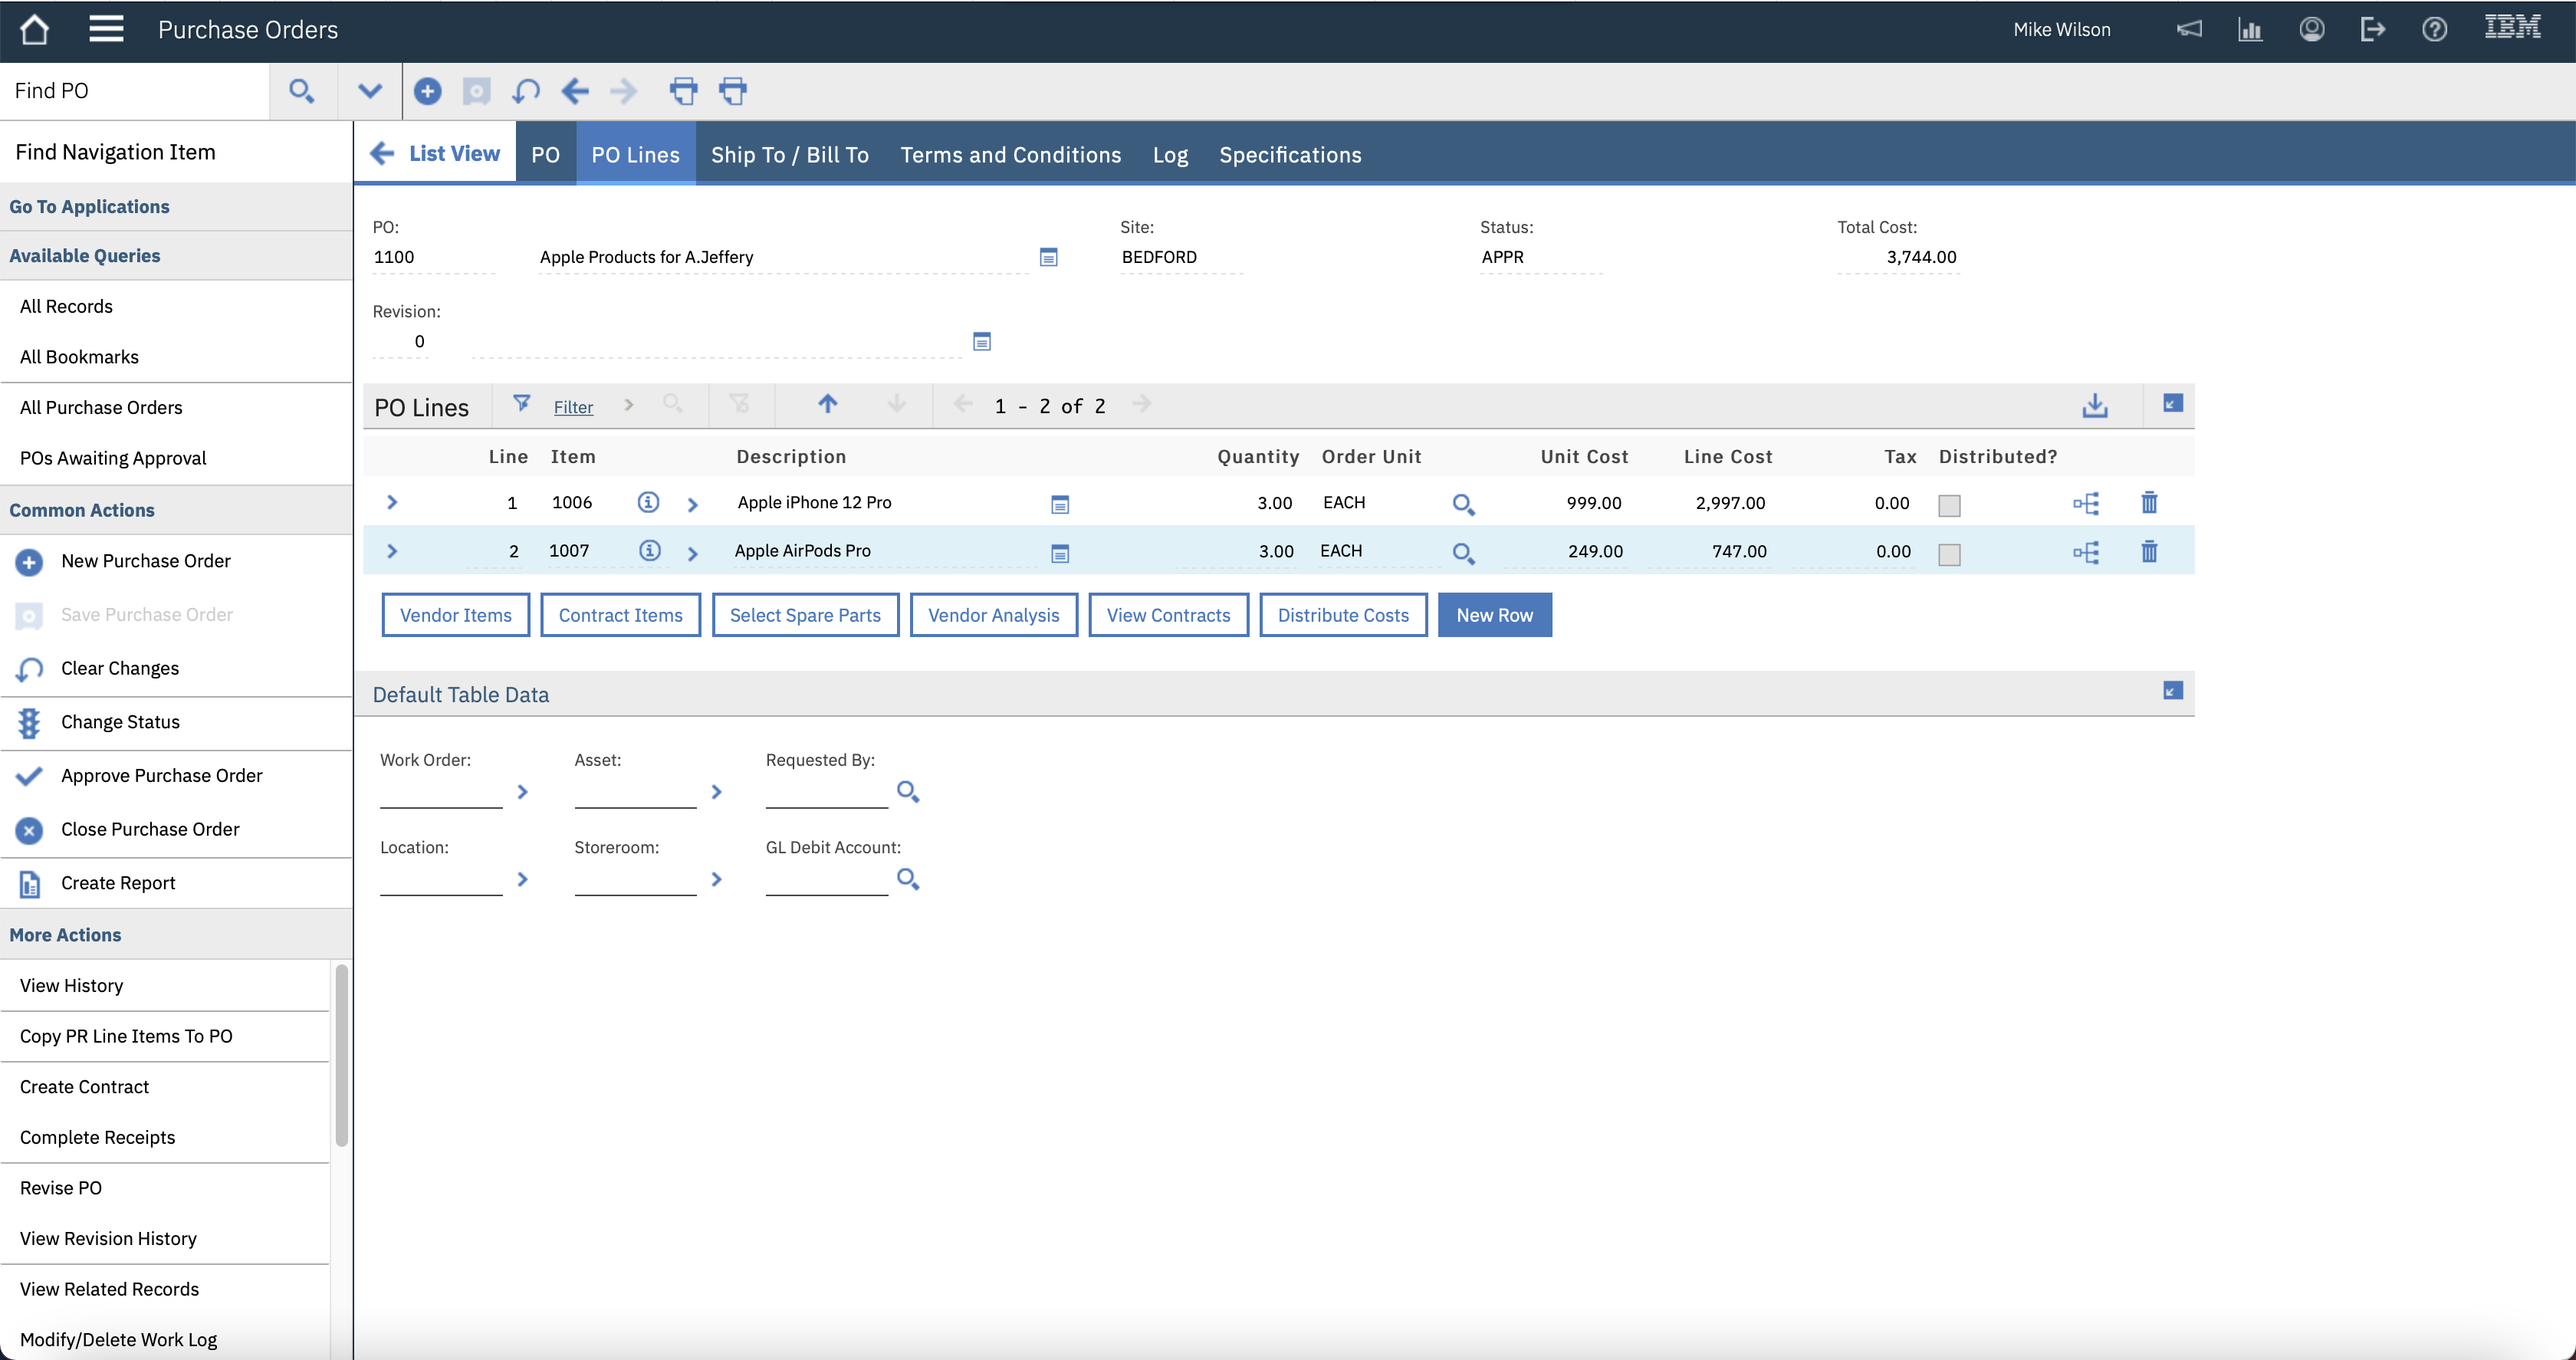Expand row details for line 2
The image size is (2576, 1360).
392,551
